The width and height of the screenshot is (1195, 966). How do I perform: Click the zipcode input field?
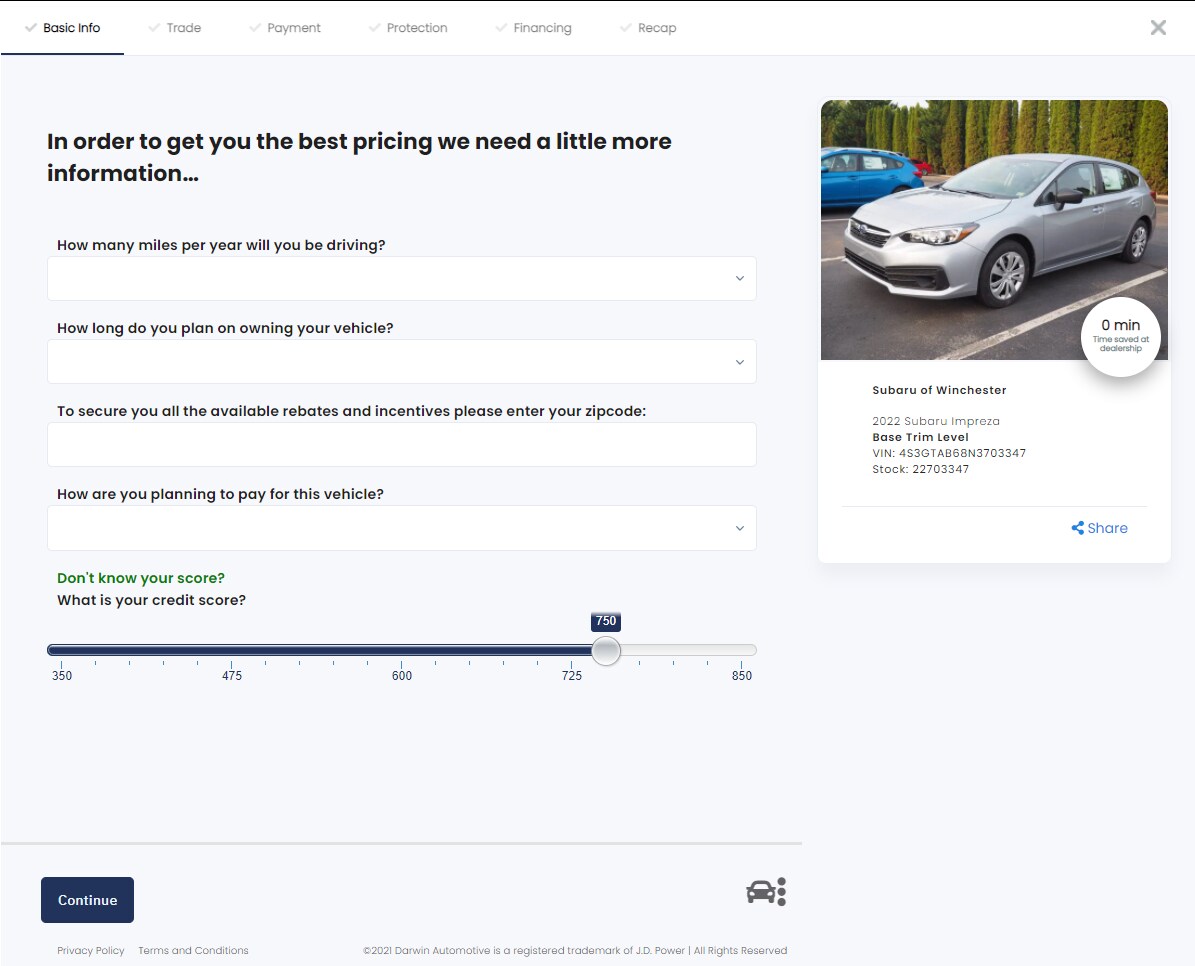point(402,444)
